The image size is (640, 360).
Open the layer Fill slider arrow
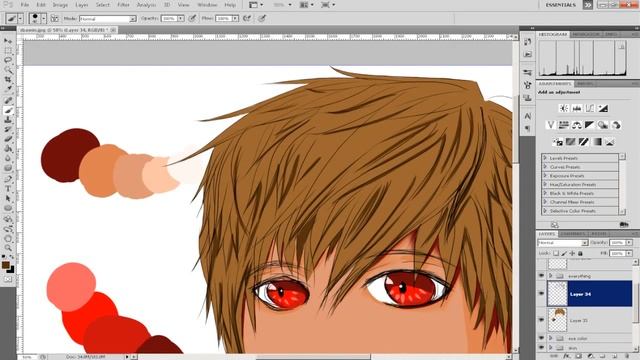(629, 253)
